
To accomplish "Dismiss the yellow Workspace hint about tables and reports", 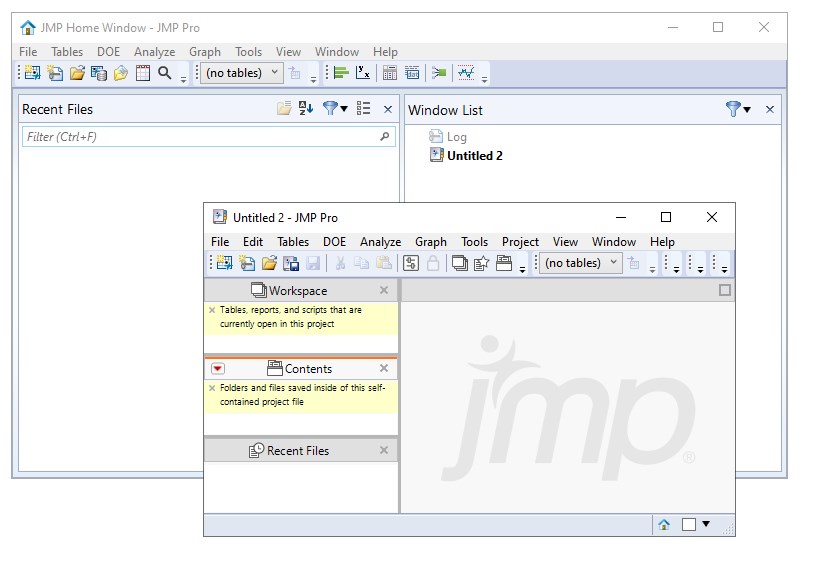I will pos(212,310).
